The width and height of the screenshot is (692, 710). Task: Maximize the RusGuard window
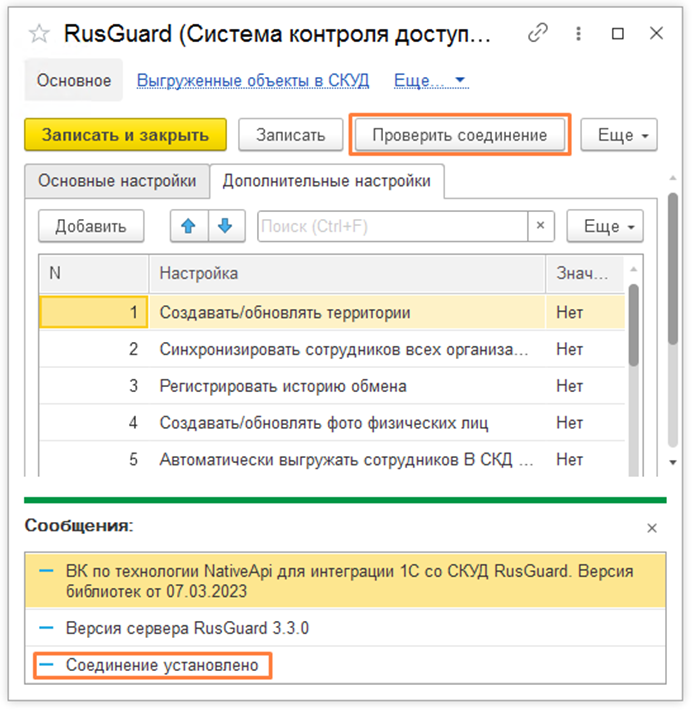(618, 34)
